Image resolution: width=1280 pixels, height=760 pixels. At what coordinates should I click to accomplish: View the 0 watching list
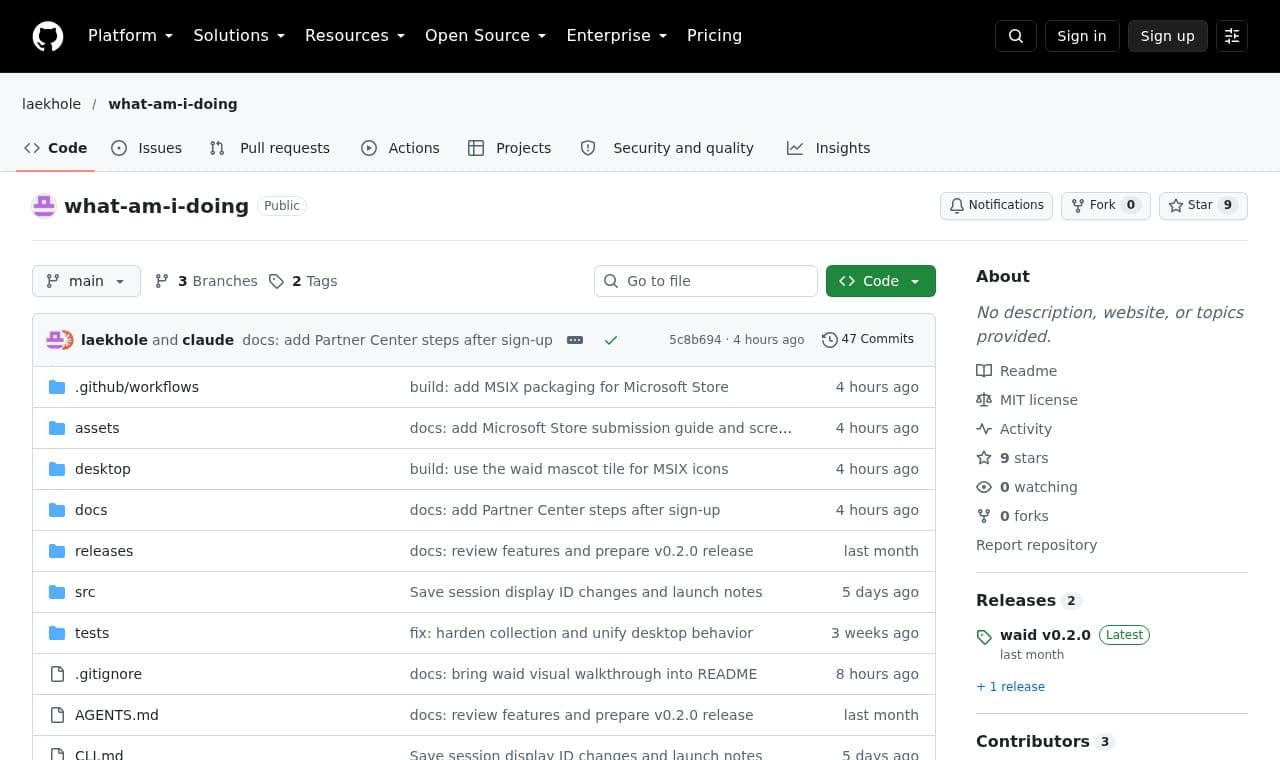click(1027, 487)
